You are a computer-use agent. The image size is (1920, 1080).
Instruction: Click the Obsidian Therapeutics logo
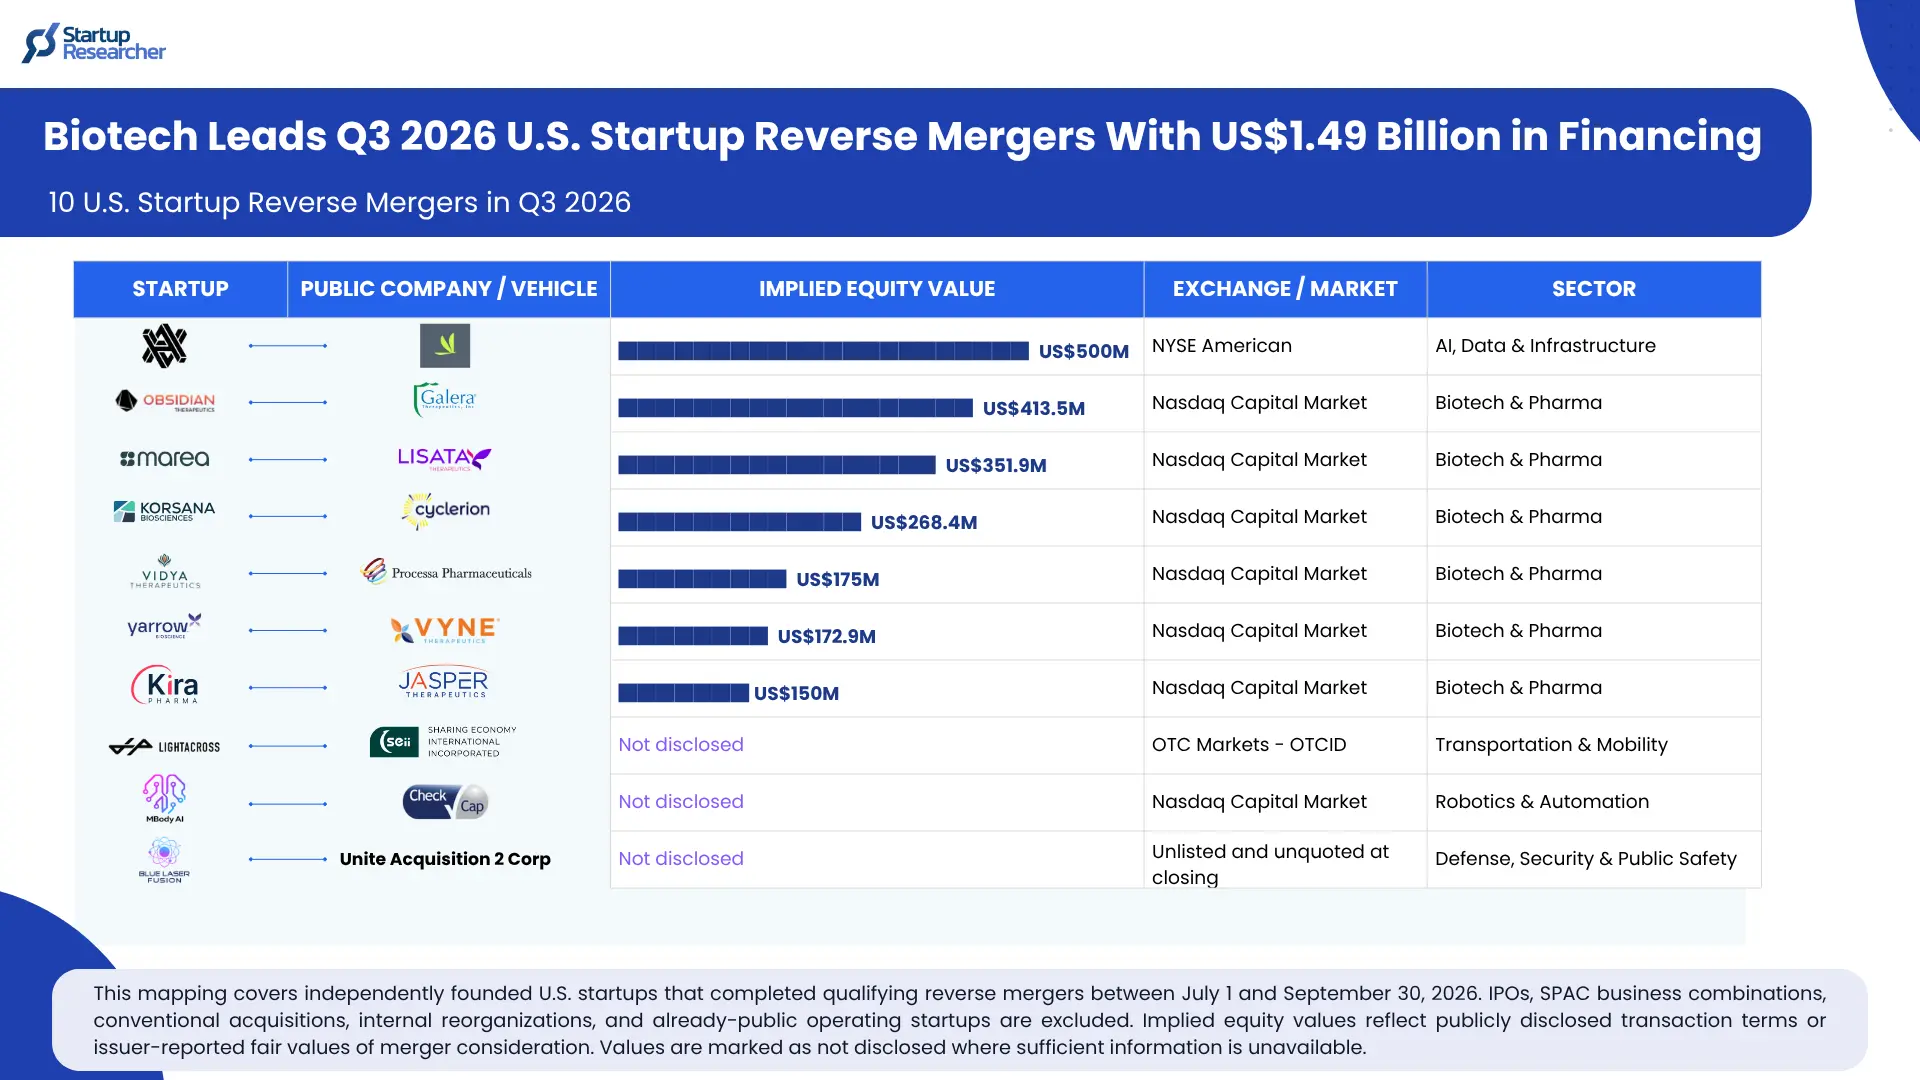click(165, 401)
